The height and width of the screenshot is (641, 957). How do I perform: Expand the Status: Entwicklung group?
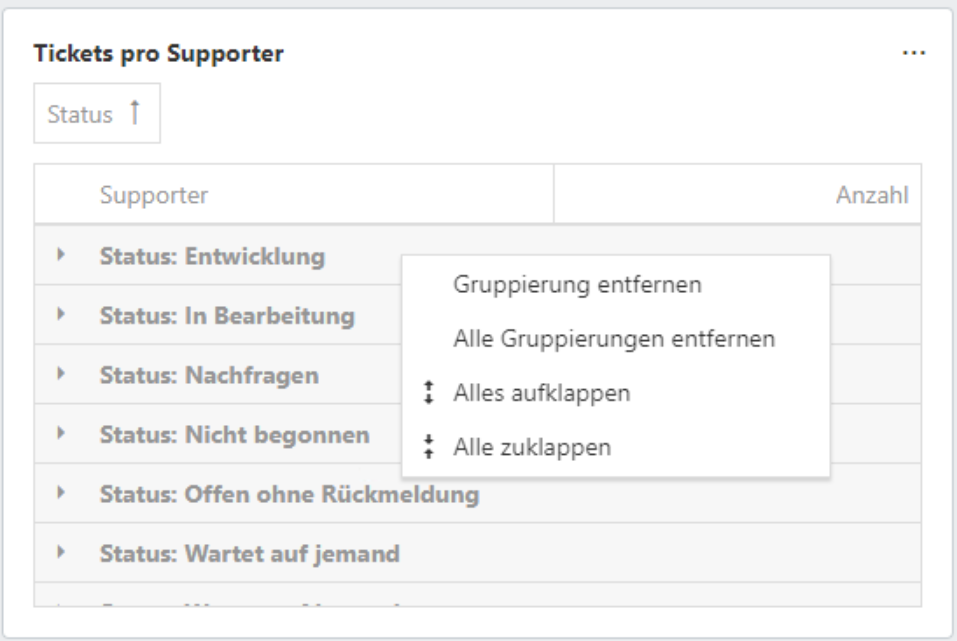pyautogui.click(x=61, y=256)
